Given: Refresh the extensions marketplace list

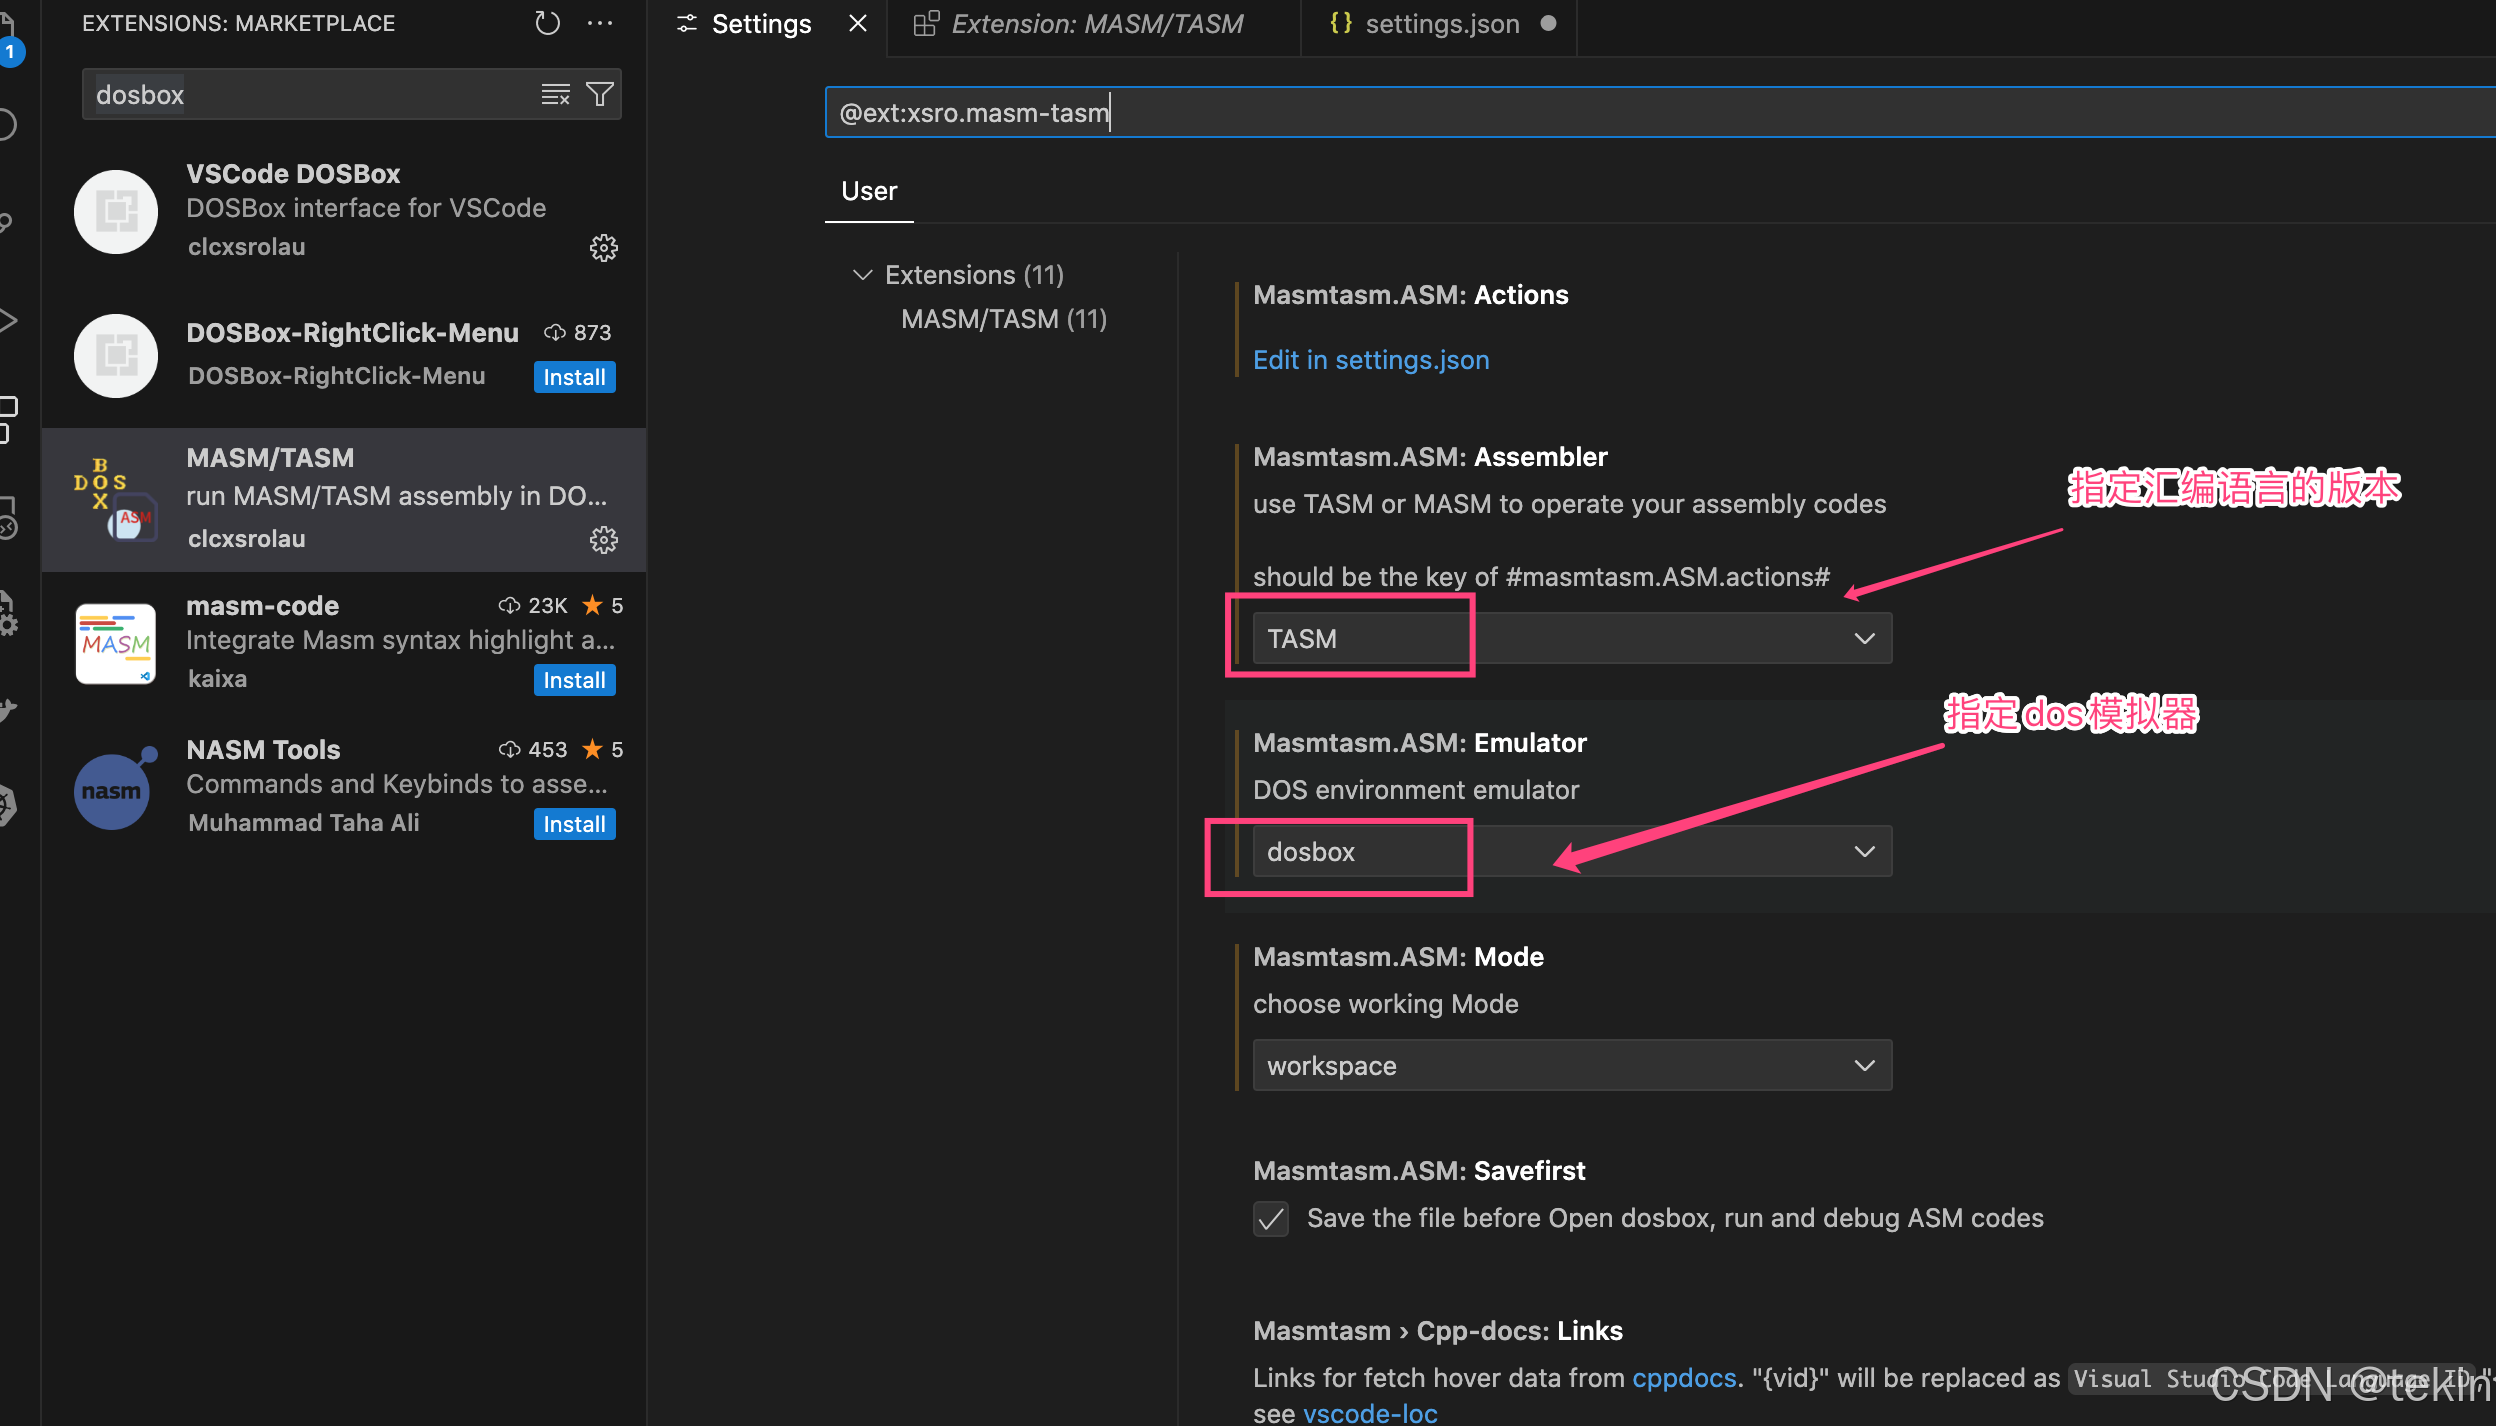Looking at the screenshot, I should click(547, 23).
